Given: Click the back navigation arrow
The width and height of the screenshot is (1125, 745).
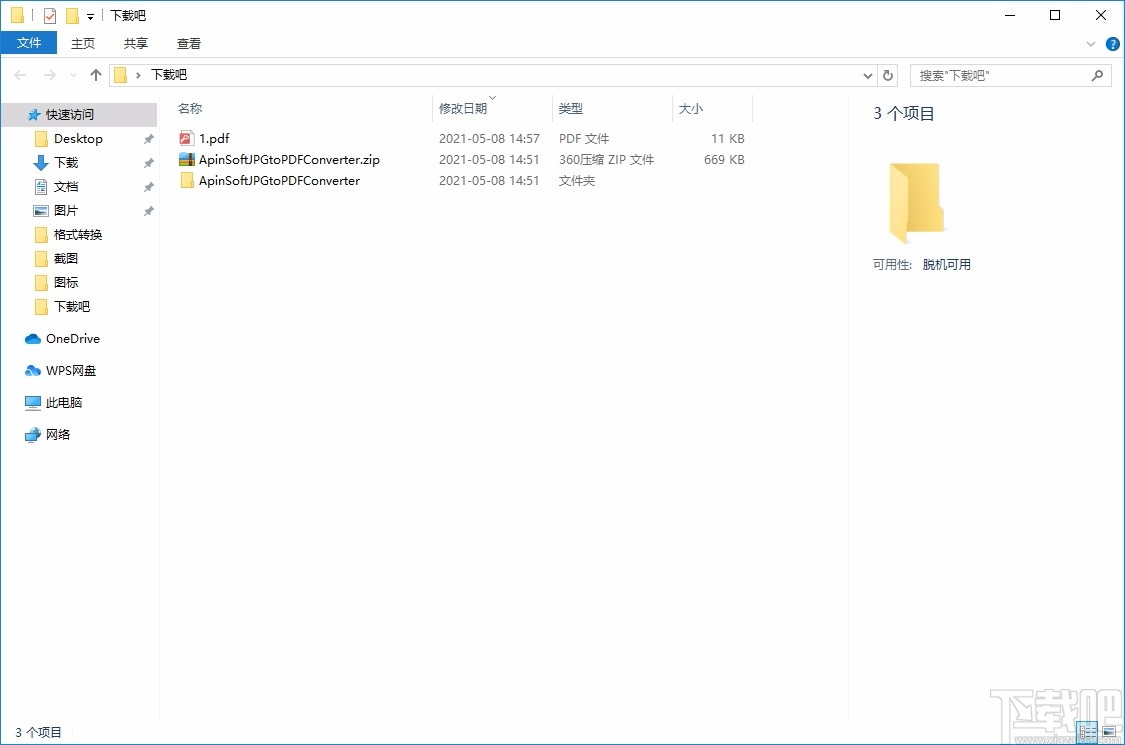Looking at the screenshot, I should click(x=19, y=74).
